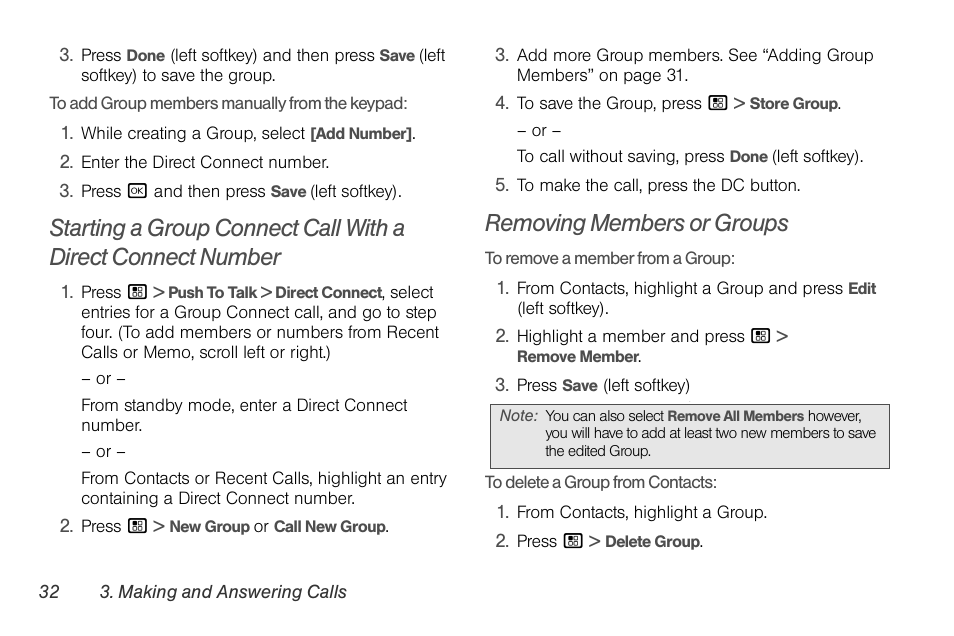Click the bold word 'Edit' in the Contacts step

click(862, 288)
